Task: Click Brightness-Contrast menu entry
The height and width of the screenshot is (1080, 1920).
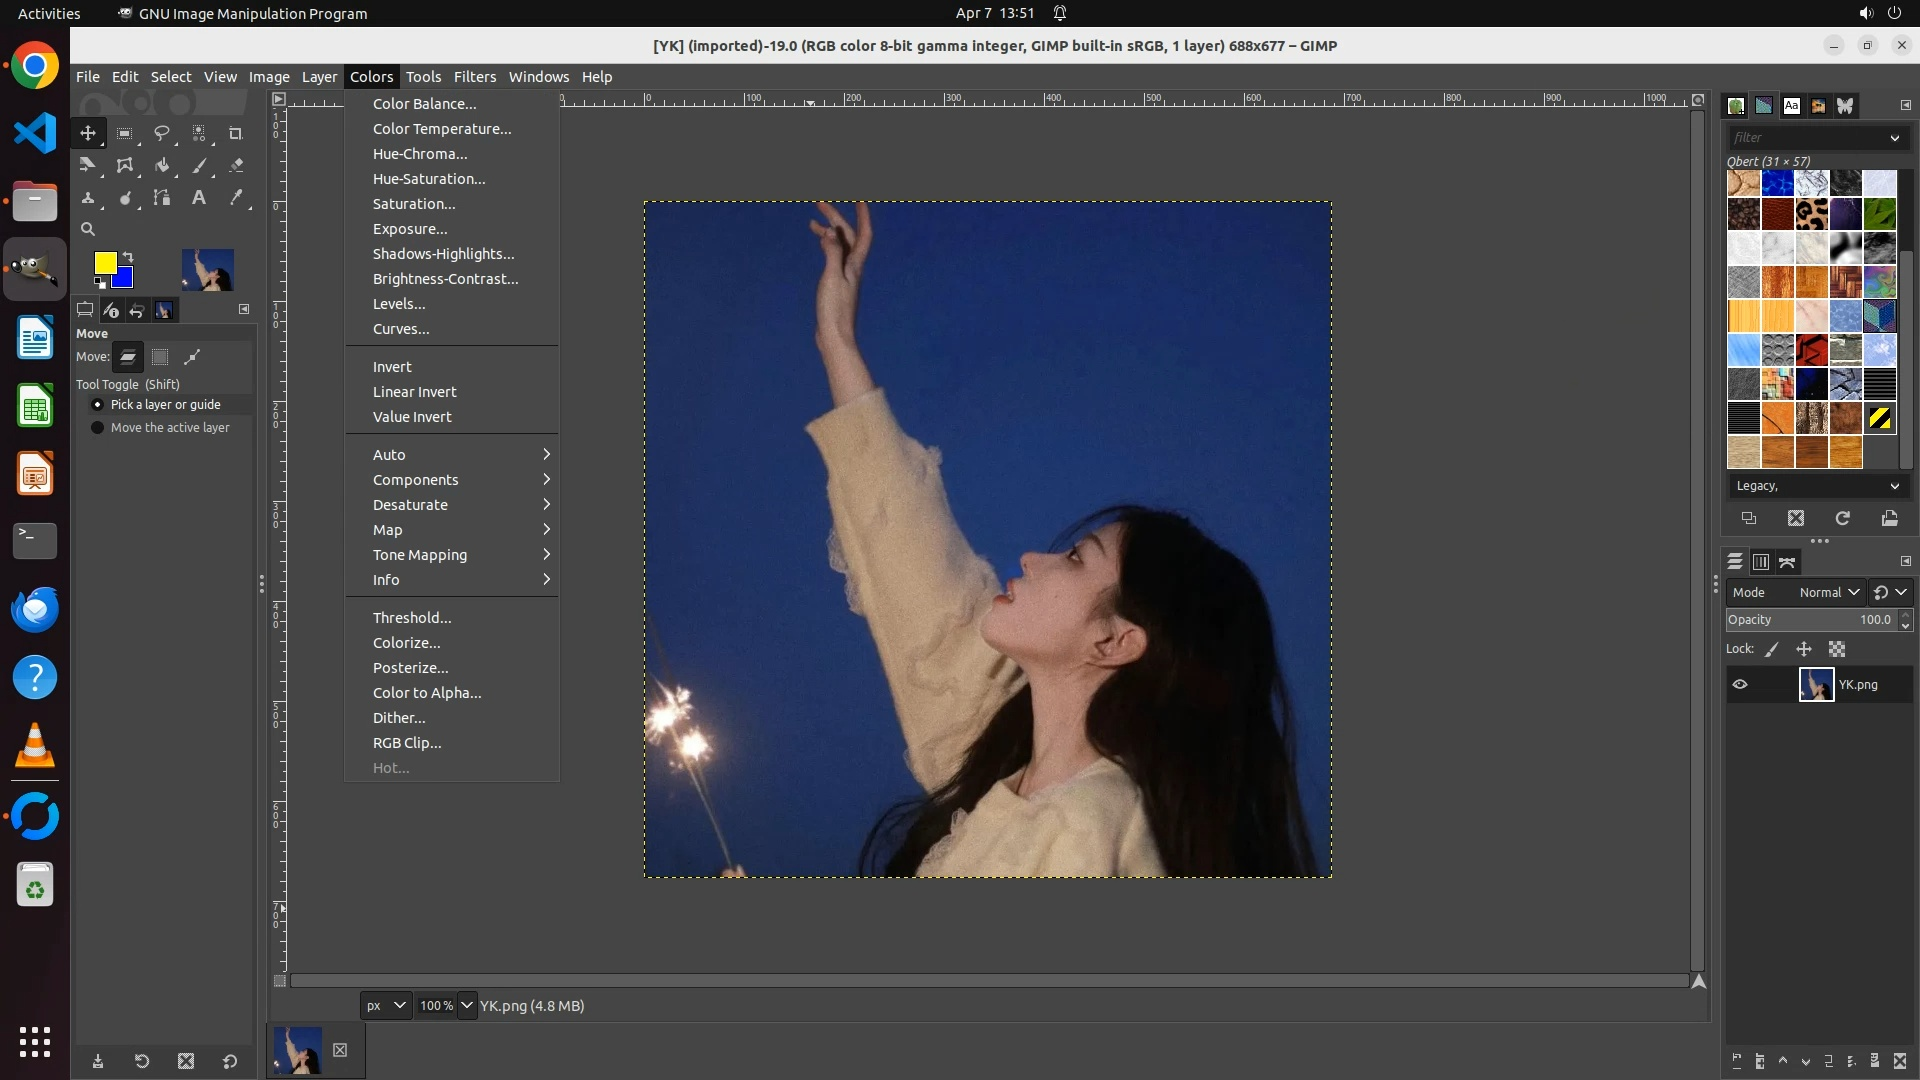Action: click(x=445, y=279)
